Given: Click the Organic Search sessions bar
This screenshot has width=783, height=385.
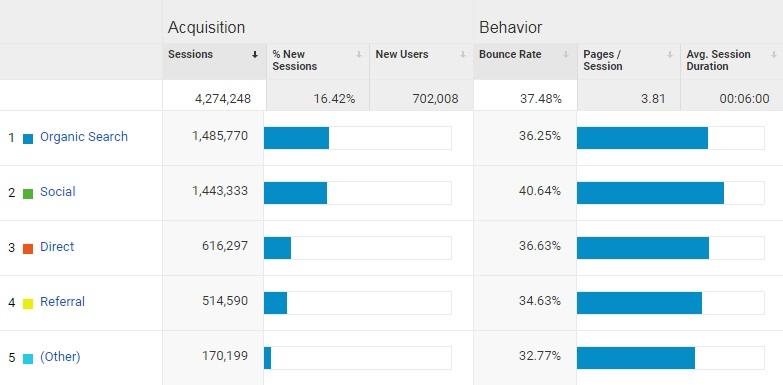Looking at the screenshot, I should tap(297, 138).
